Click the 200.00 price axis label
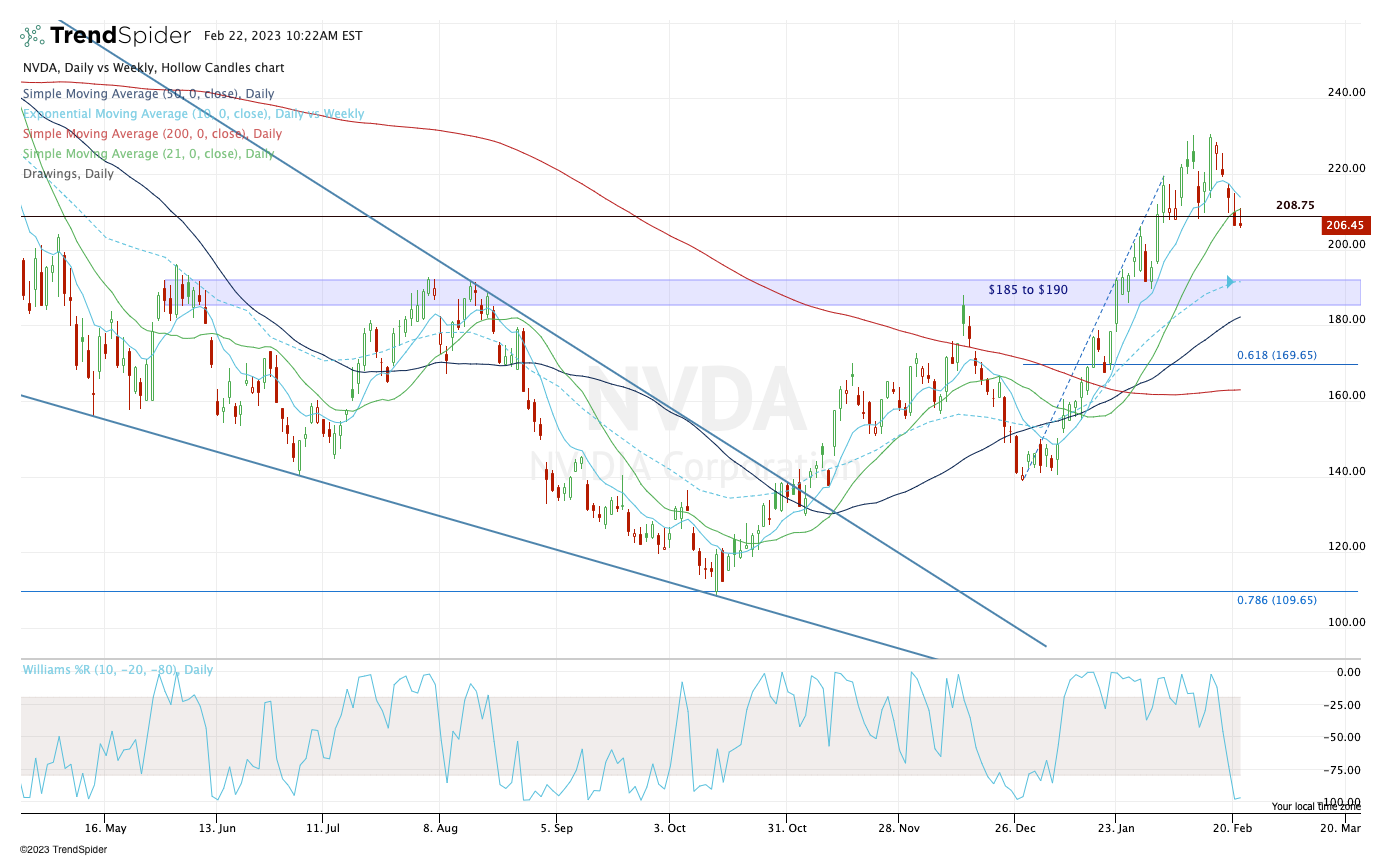 (1345, 244)
